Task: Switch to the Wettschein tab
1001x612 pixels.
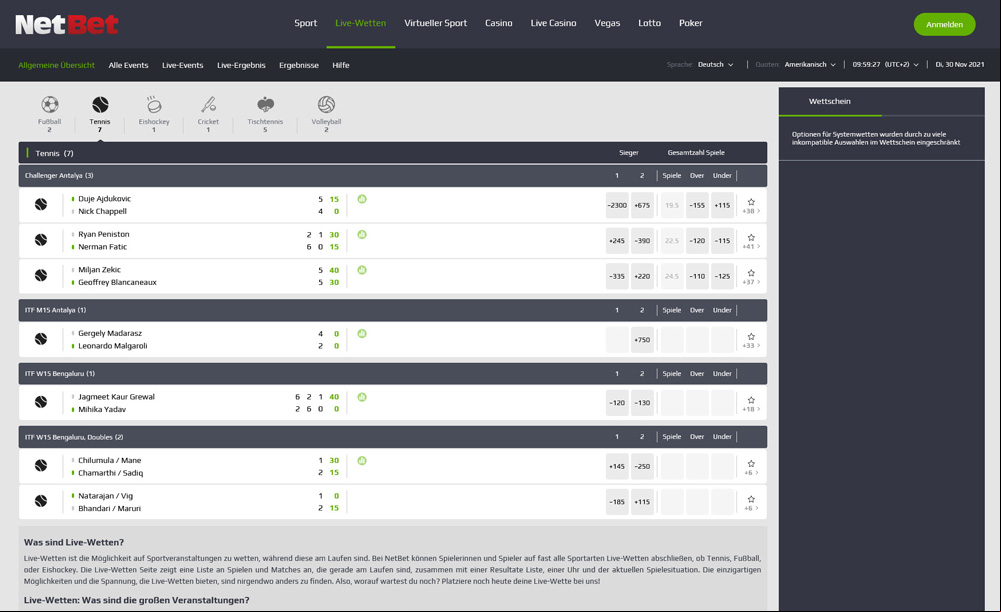Action: [x=830, y=101]
